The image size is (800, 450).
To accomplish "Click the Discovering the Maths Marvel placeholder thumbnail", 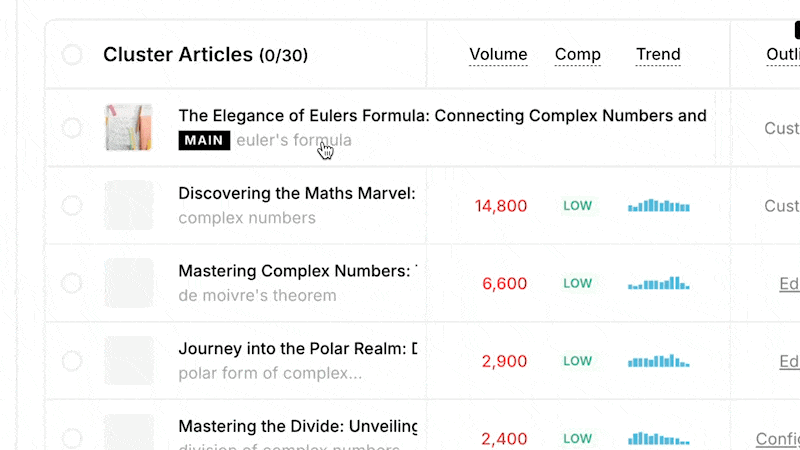I will 129,205.
